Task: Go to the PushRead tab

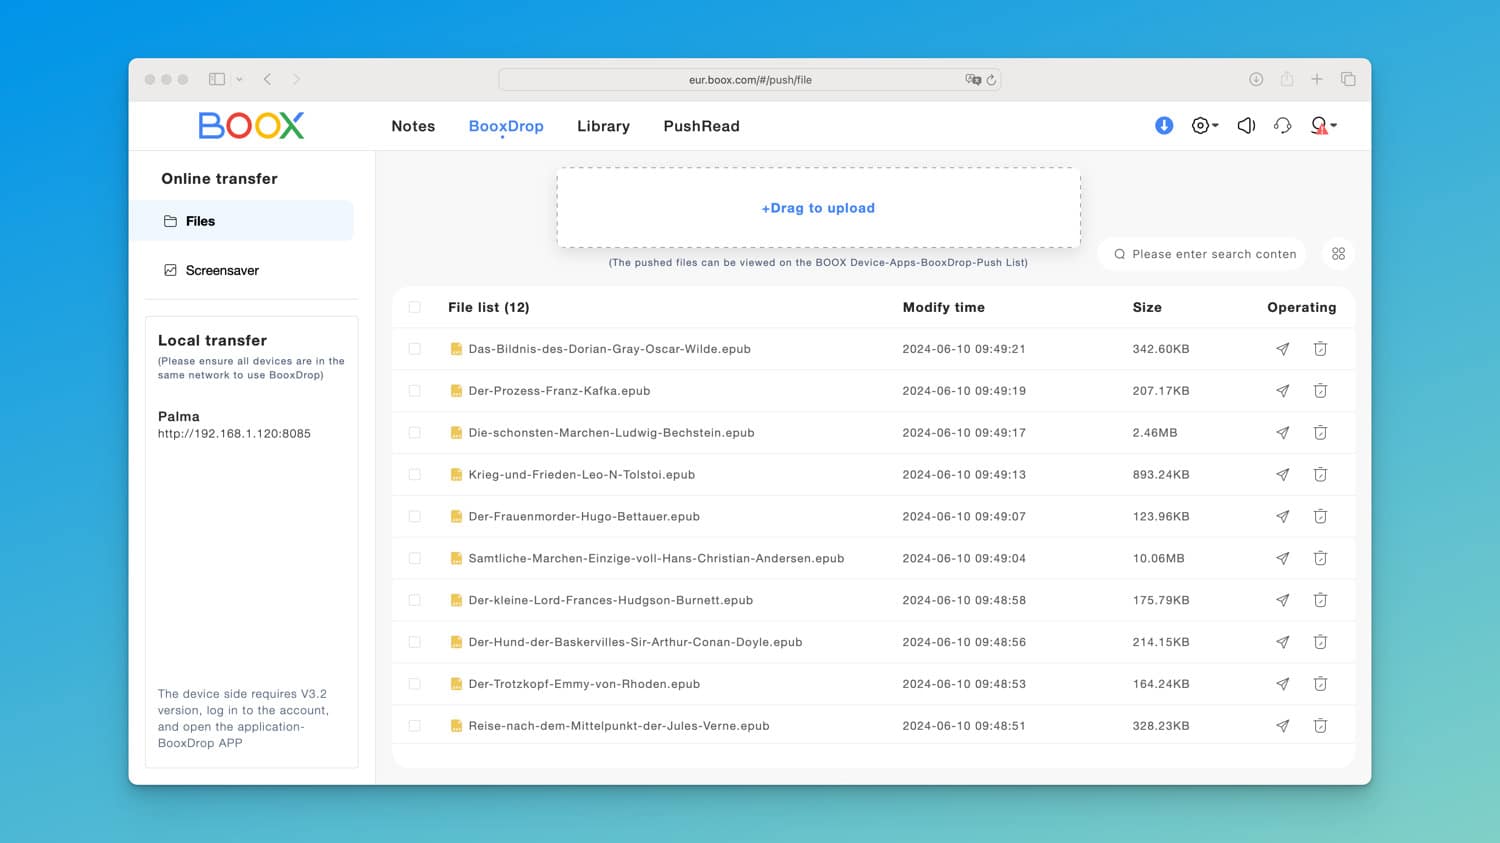Action: [701, 126]
